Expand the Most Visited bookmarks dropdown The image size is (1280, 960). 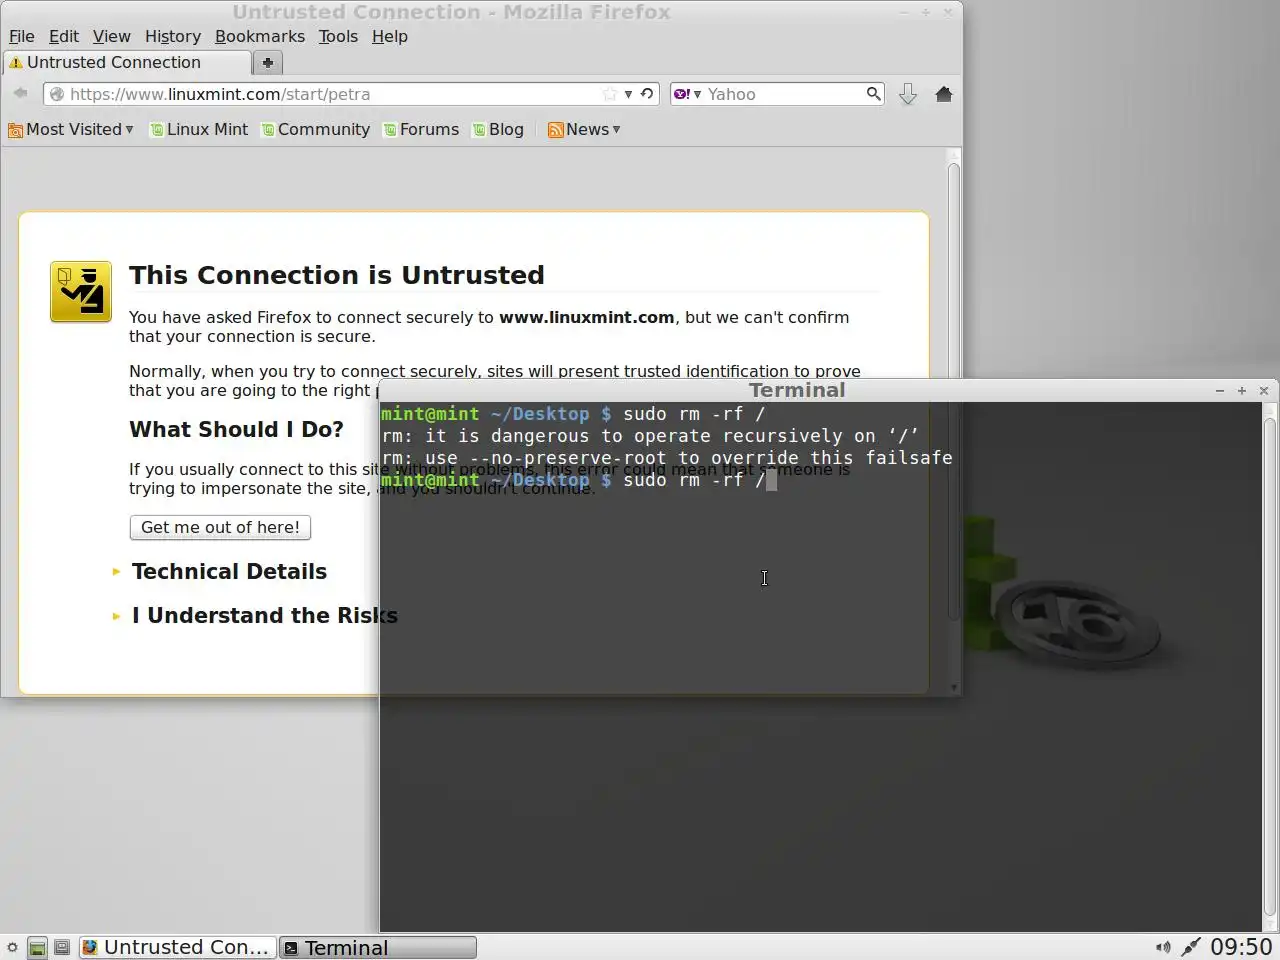click(71, 129)
